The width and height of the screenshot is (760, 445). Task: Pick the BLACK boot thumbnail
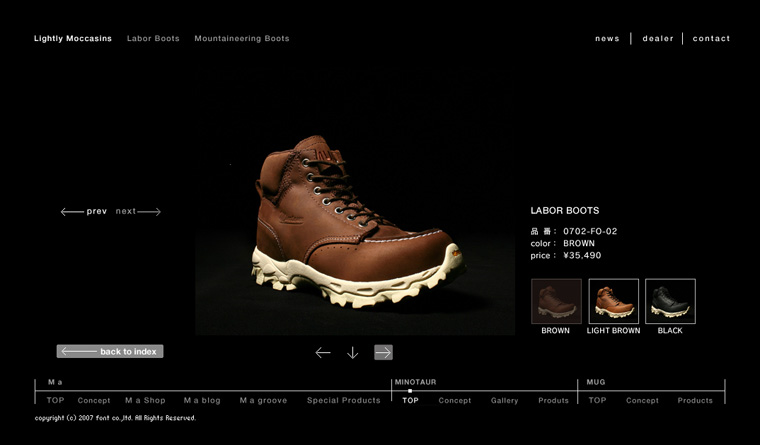click(670, 302)
